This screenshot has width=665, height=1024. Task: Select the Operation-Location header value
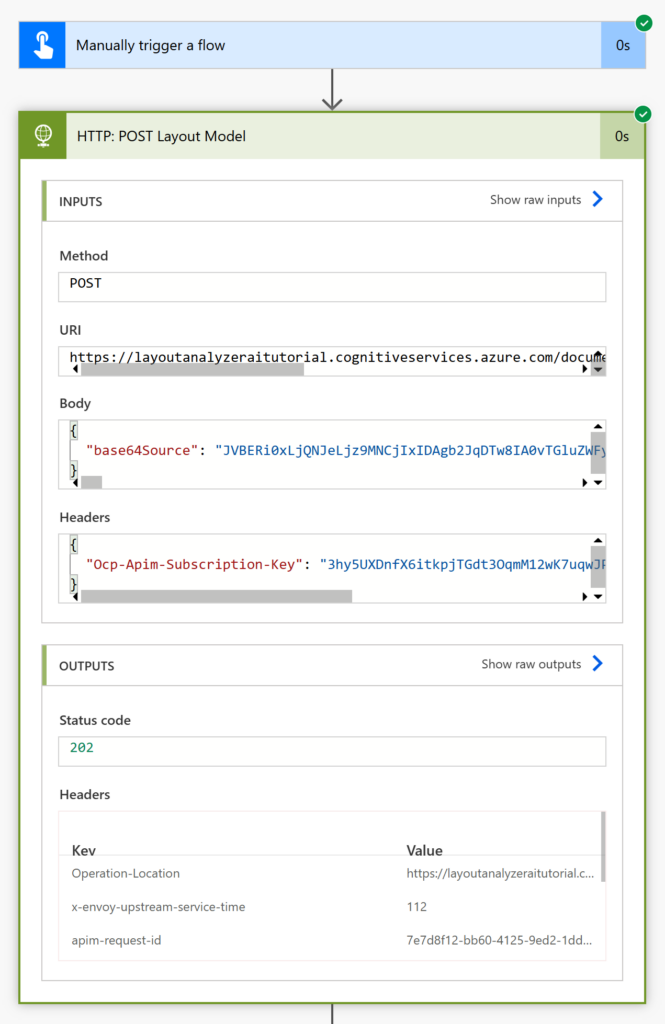click(x=500, y=873)
